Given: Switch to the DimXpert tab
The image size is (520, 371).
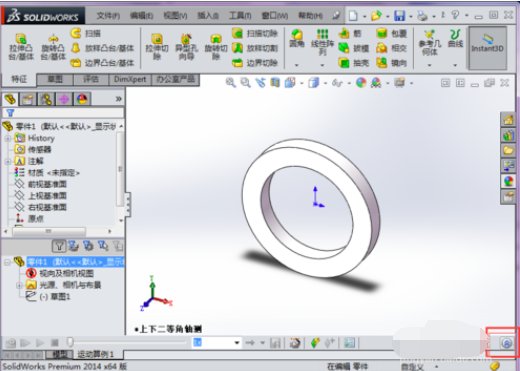Looking at the screenshot, I should coord(130,79).
